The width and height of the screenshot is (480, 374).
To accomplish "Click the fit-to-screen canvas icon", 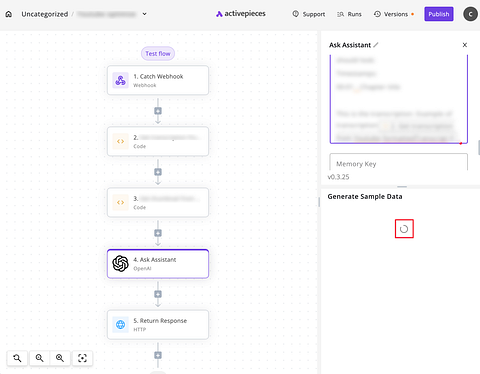I will click(82, 358).
